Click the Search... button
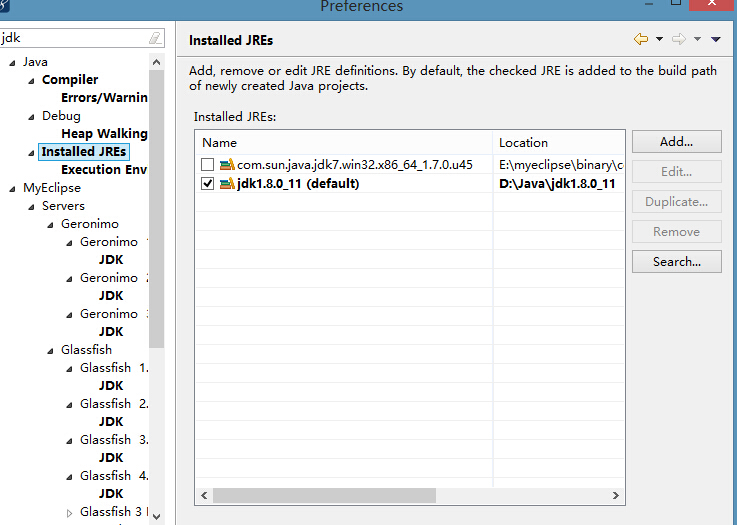Viewport: 737px width, 525px height. click(x=676, y=262)
